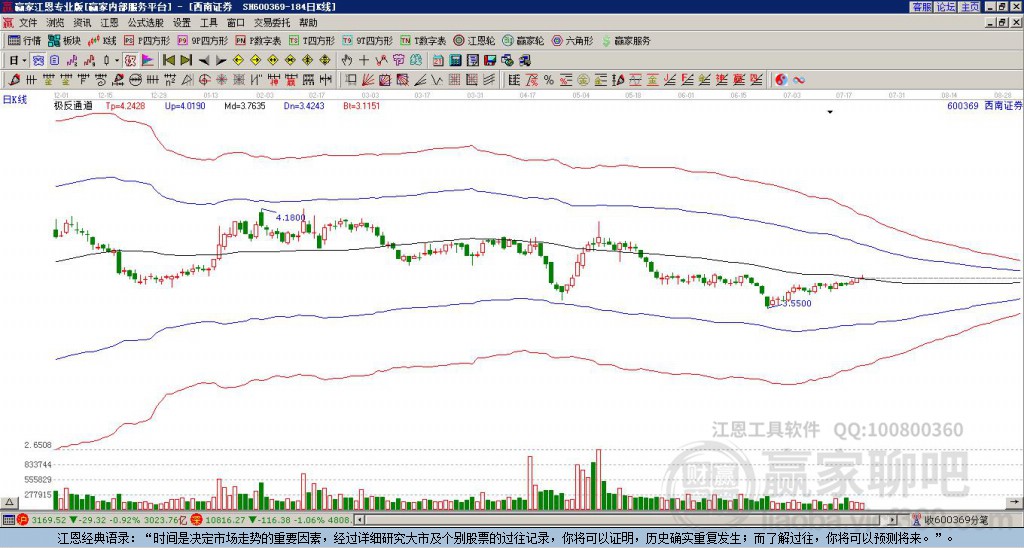Toggle the colorful flag indicator button

[x=148, y=61]
